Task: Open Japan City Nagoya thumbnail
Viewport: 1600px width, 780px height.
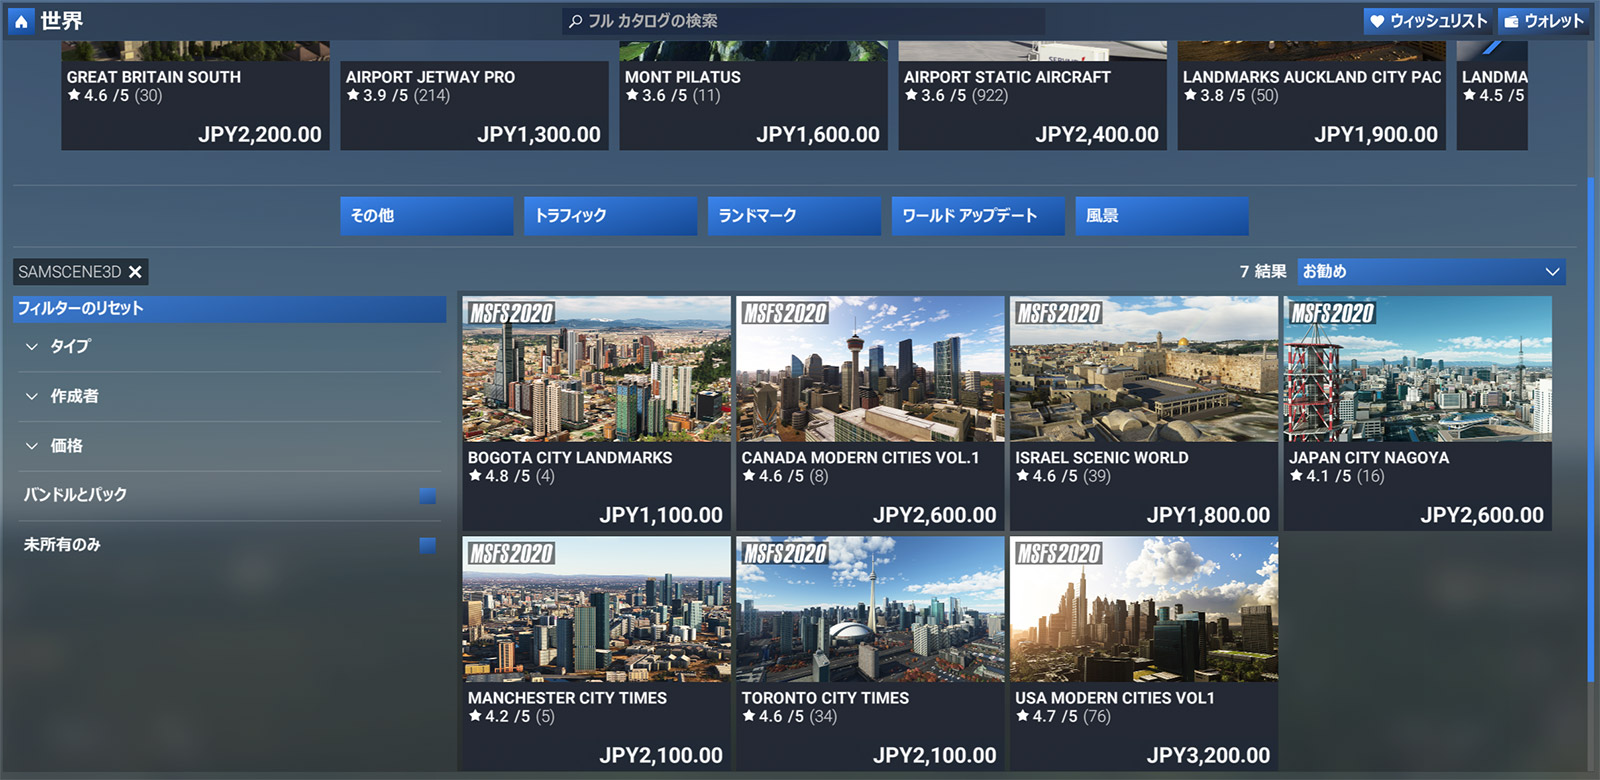Action: (1418, 369)
